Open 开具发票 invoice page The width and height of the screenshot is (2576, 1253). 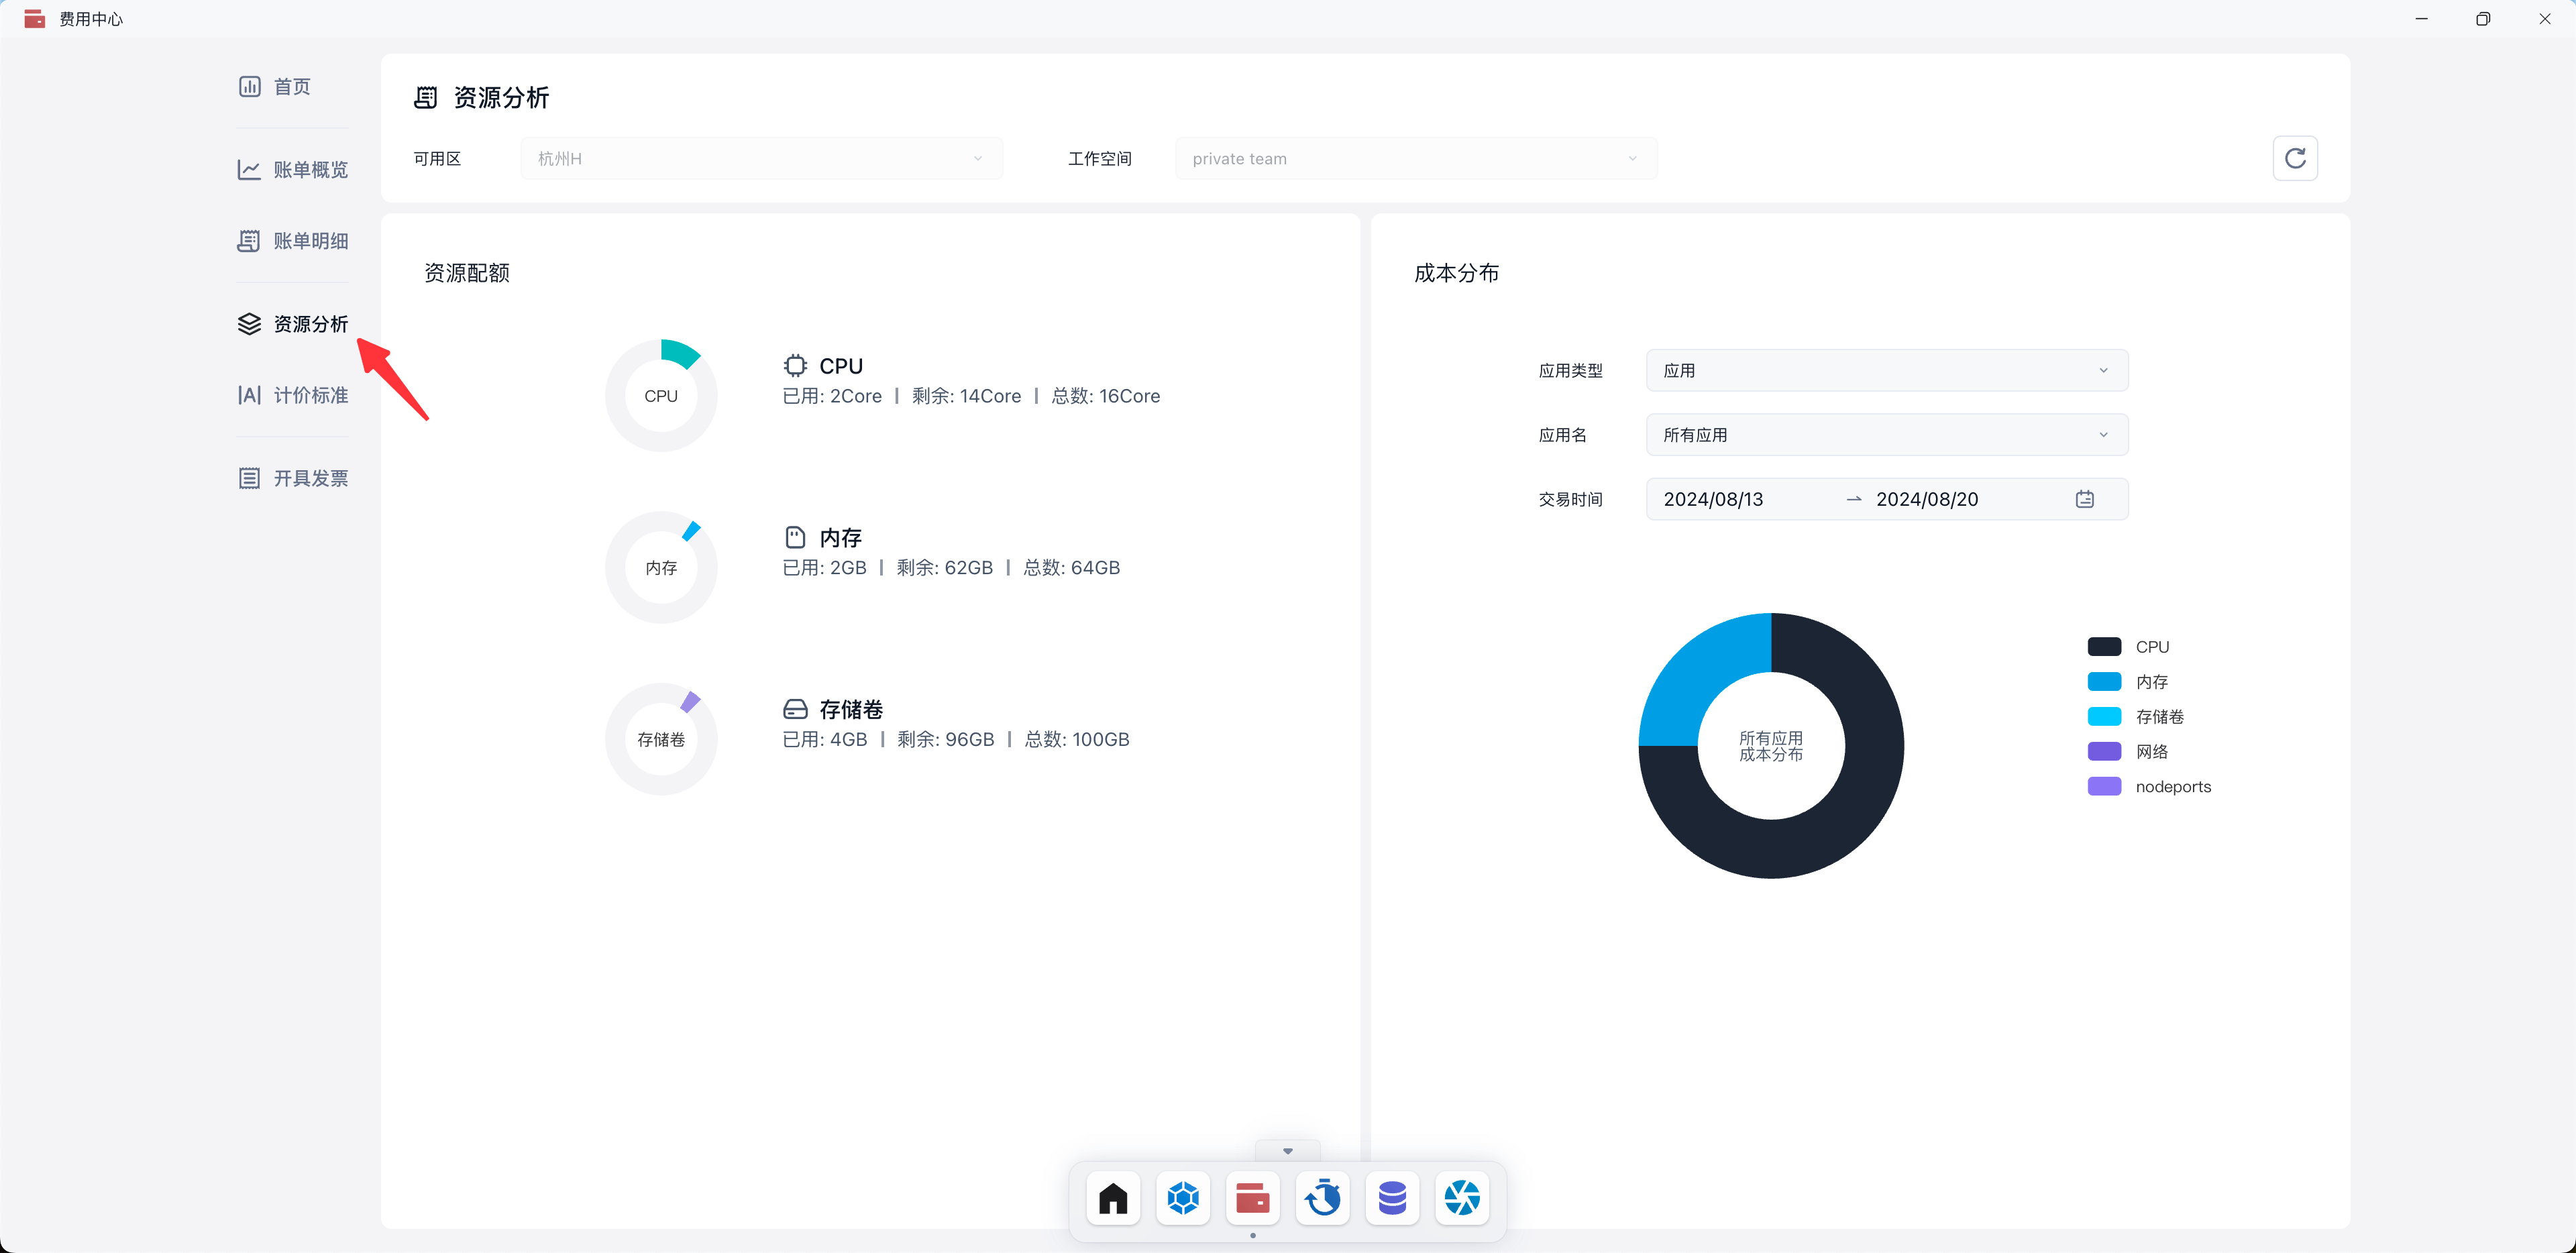[x=292, y=478]
